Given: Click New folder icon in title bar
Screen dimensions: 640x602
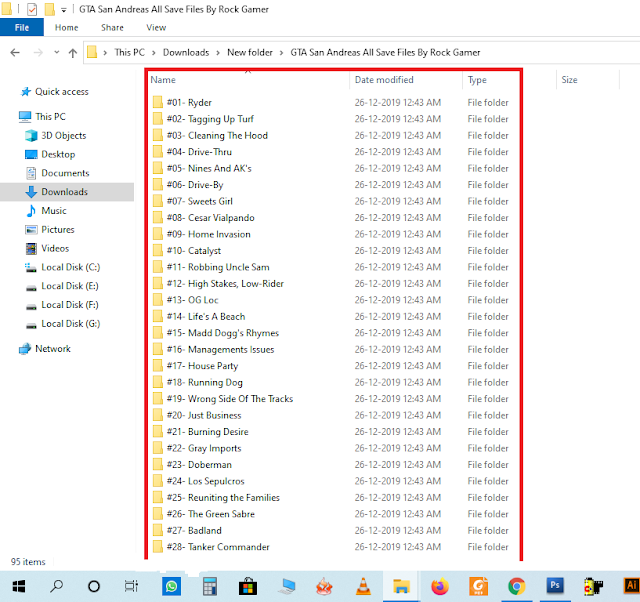Looking at the screenshot, I should (49, 9).
